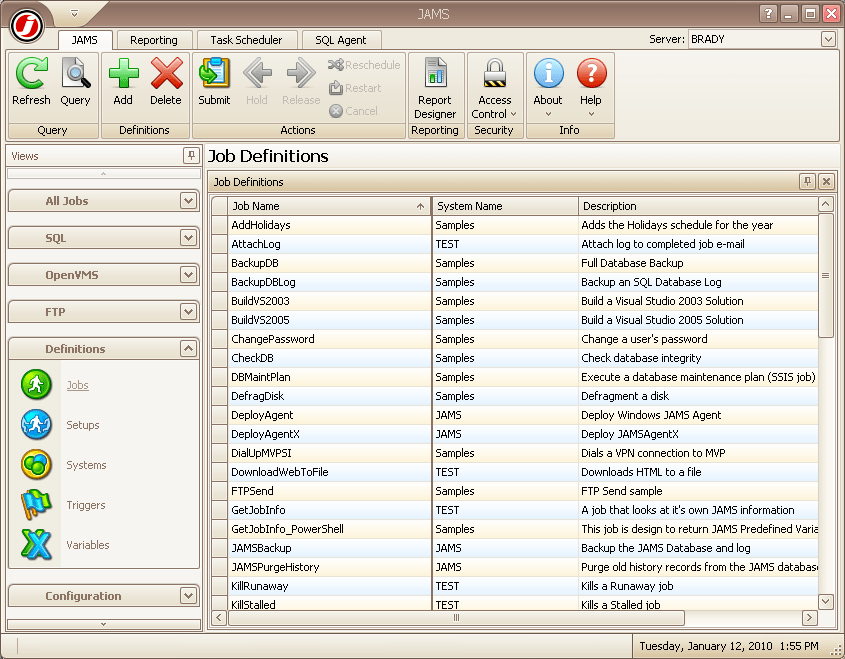
Task: Click the Release arrow icon
Action: pos(301,73)
